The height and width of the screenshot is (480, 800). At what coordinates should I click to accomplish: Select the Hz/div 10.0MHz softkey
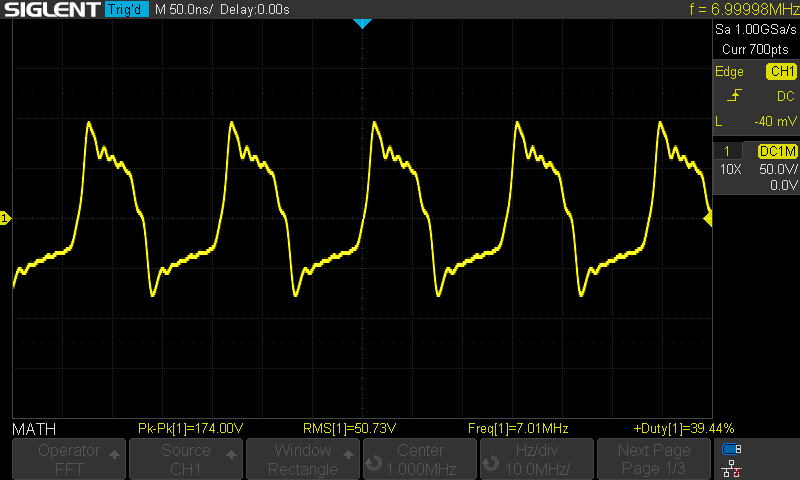pos(537,459)
